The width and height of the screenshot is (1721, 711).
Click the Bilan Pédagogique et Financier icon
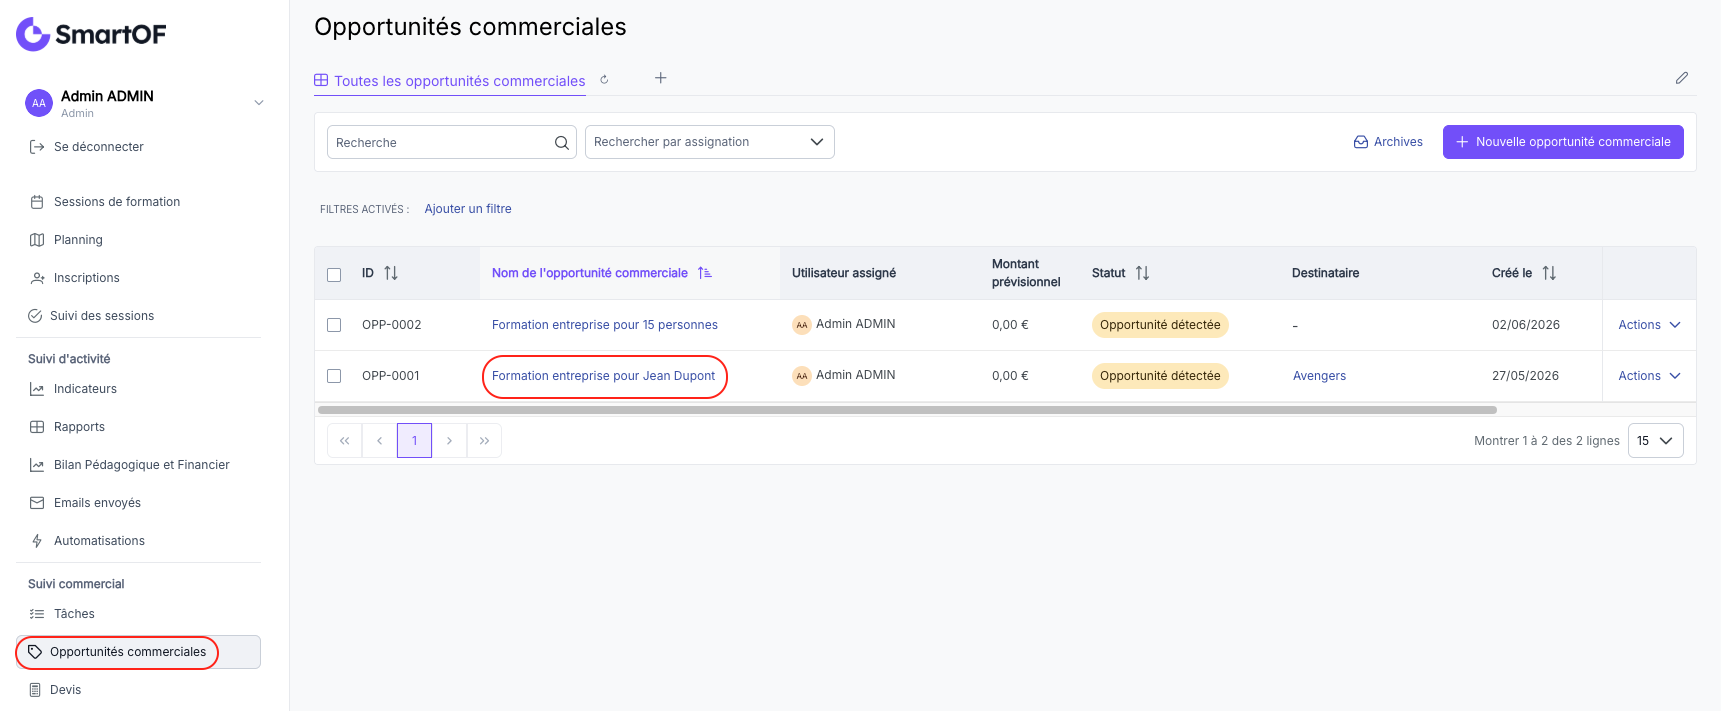coord(37,465)
